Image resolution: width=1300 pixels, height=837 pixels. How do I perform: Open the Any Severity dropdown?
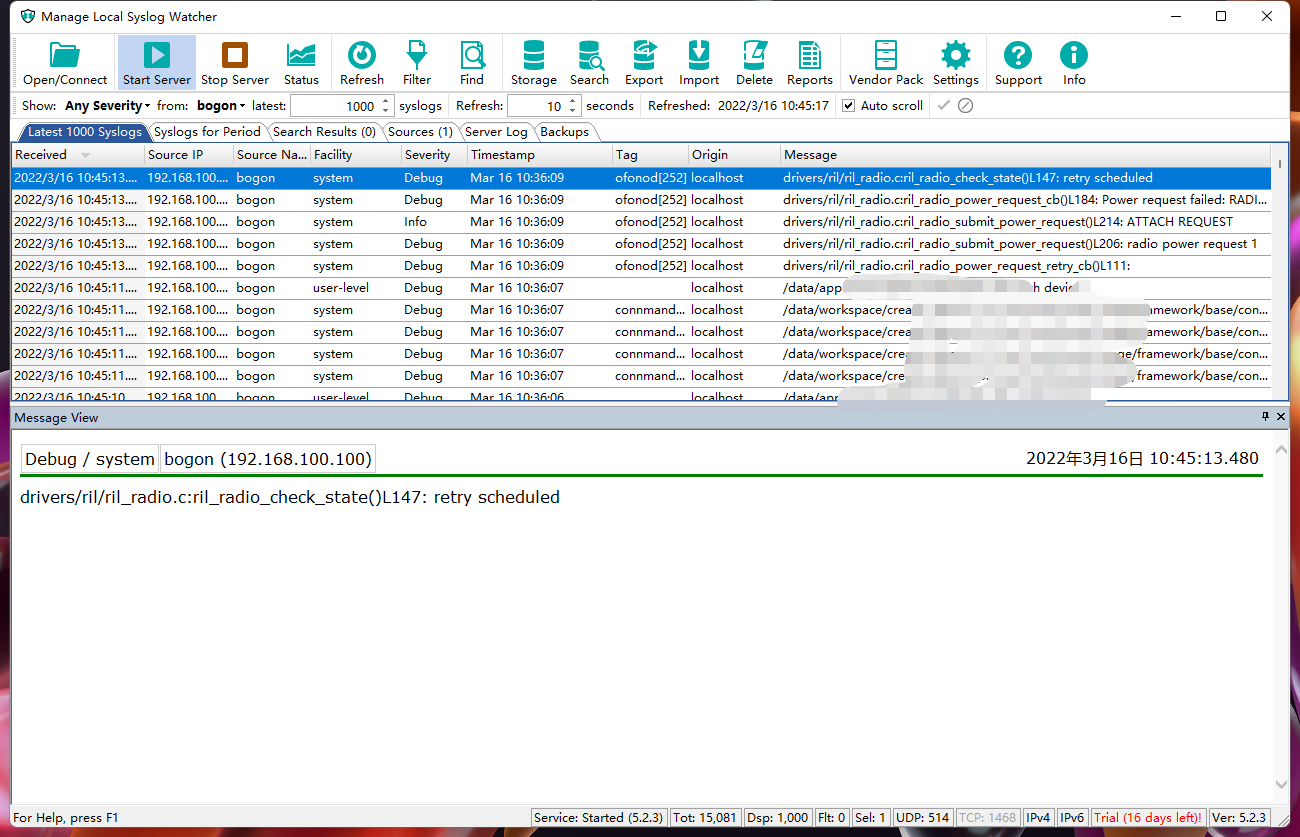(106, 105)
